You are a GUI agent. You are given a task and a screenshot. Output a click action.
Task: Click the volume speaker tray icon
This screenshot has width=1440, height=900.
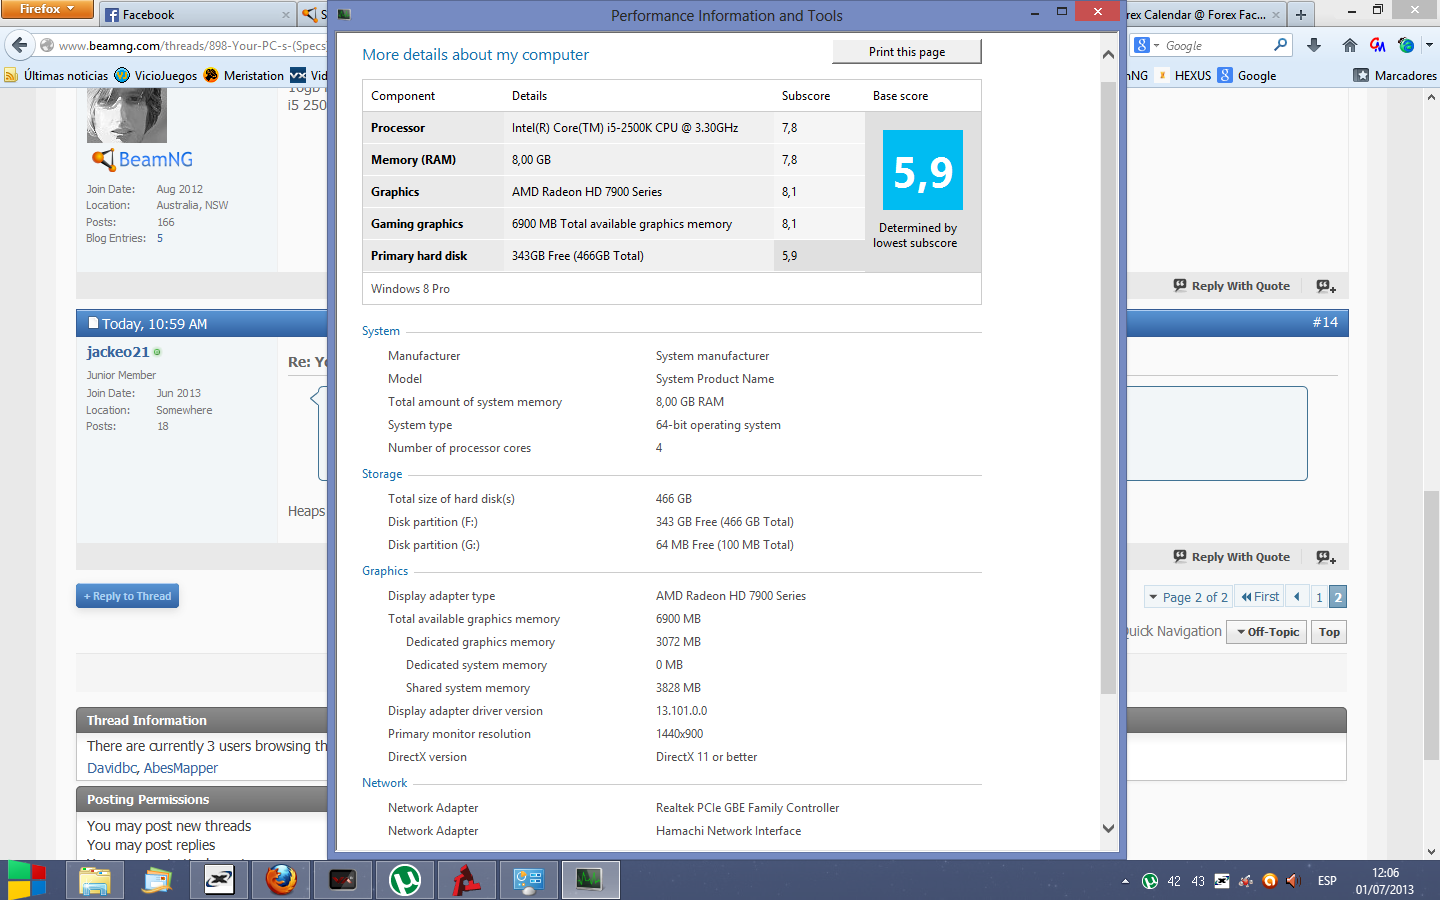1292,881
